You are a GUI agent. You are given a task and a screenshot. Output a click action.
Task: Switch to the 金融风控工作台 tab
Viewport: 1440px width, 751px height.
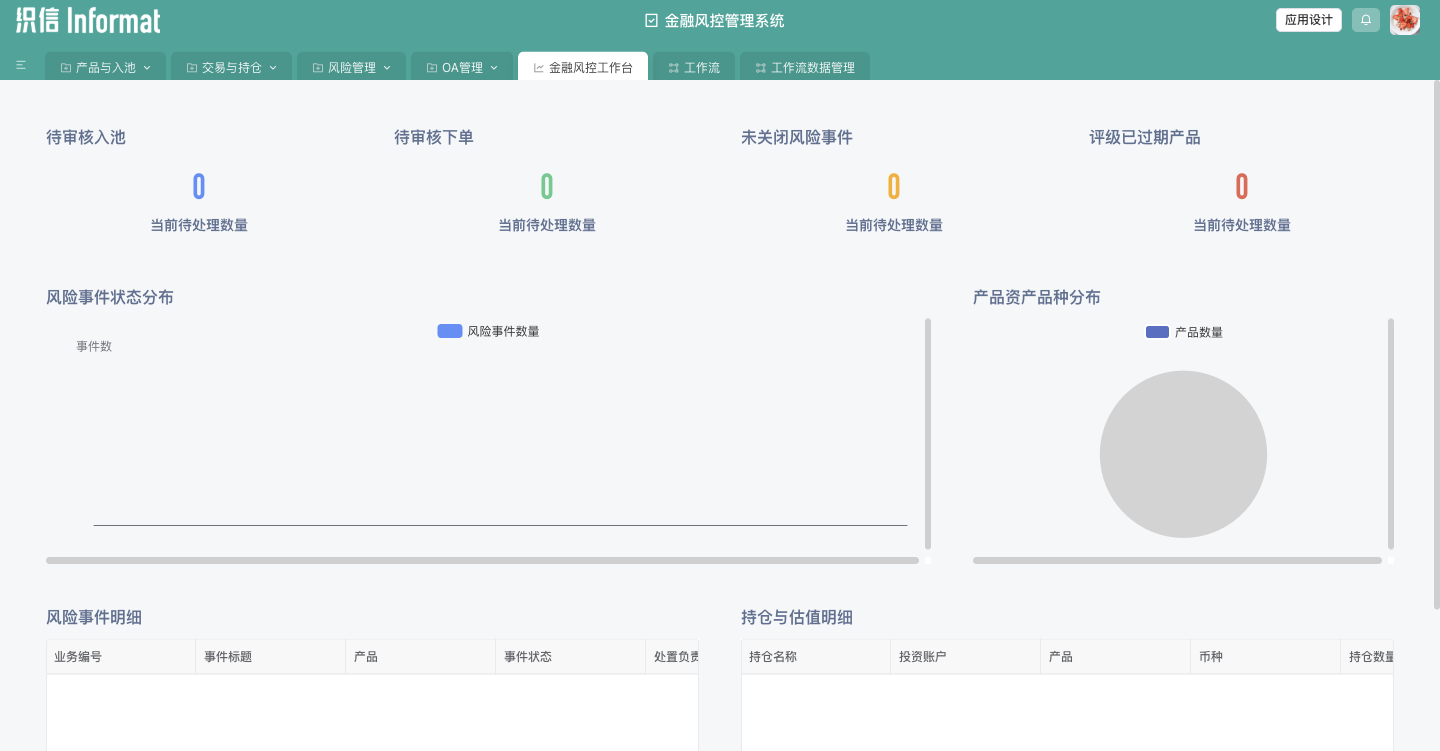pyautogui.click(x=583, y=67)
